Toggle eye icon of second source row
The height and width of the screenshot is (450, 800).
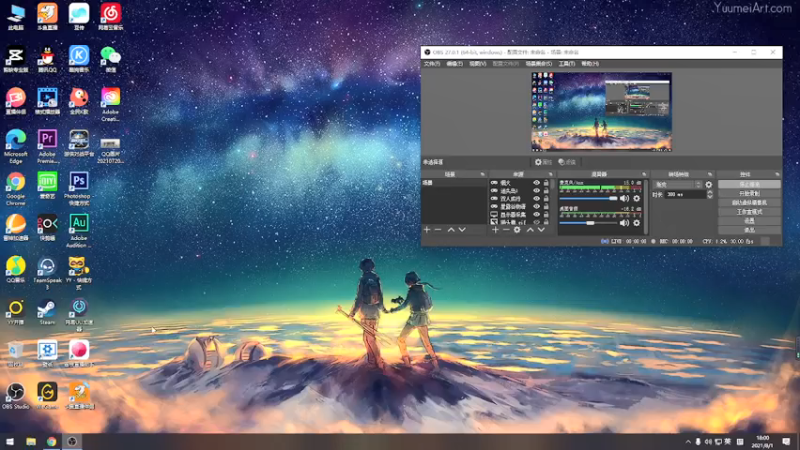pyautogui.click(x=536, y=191)
